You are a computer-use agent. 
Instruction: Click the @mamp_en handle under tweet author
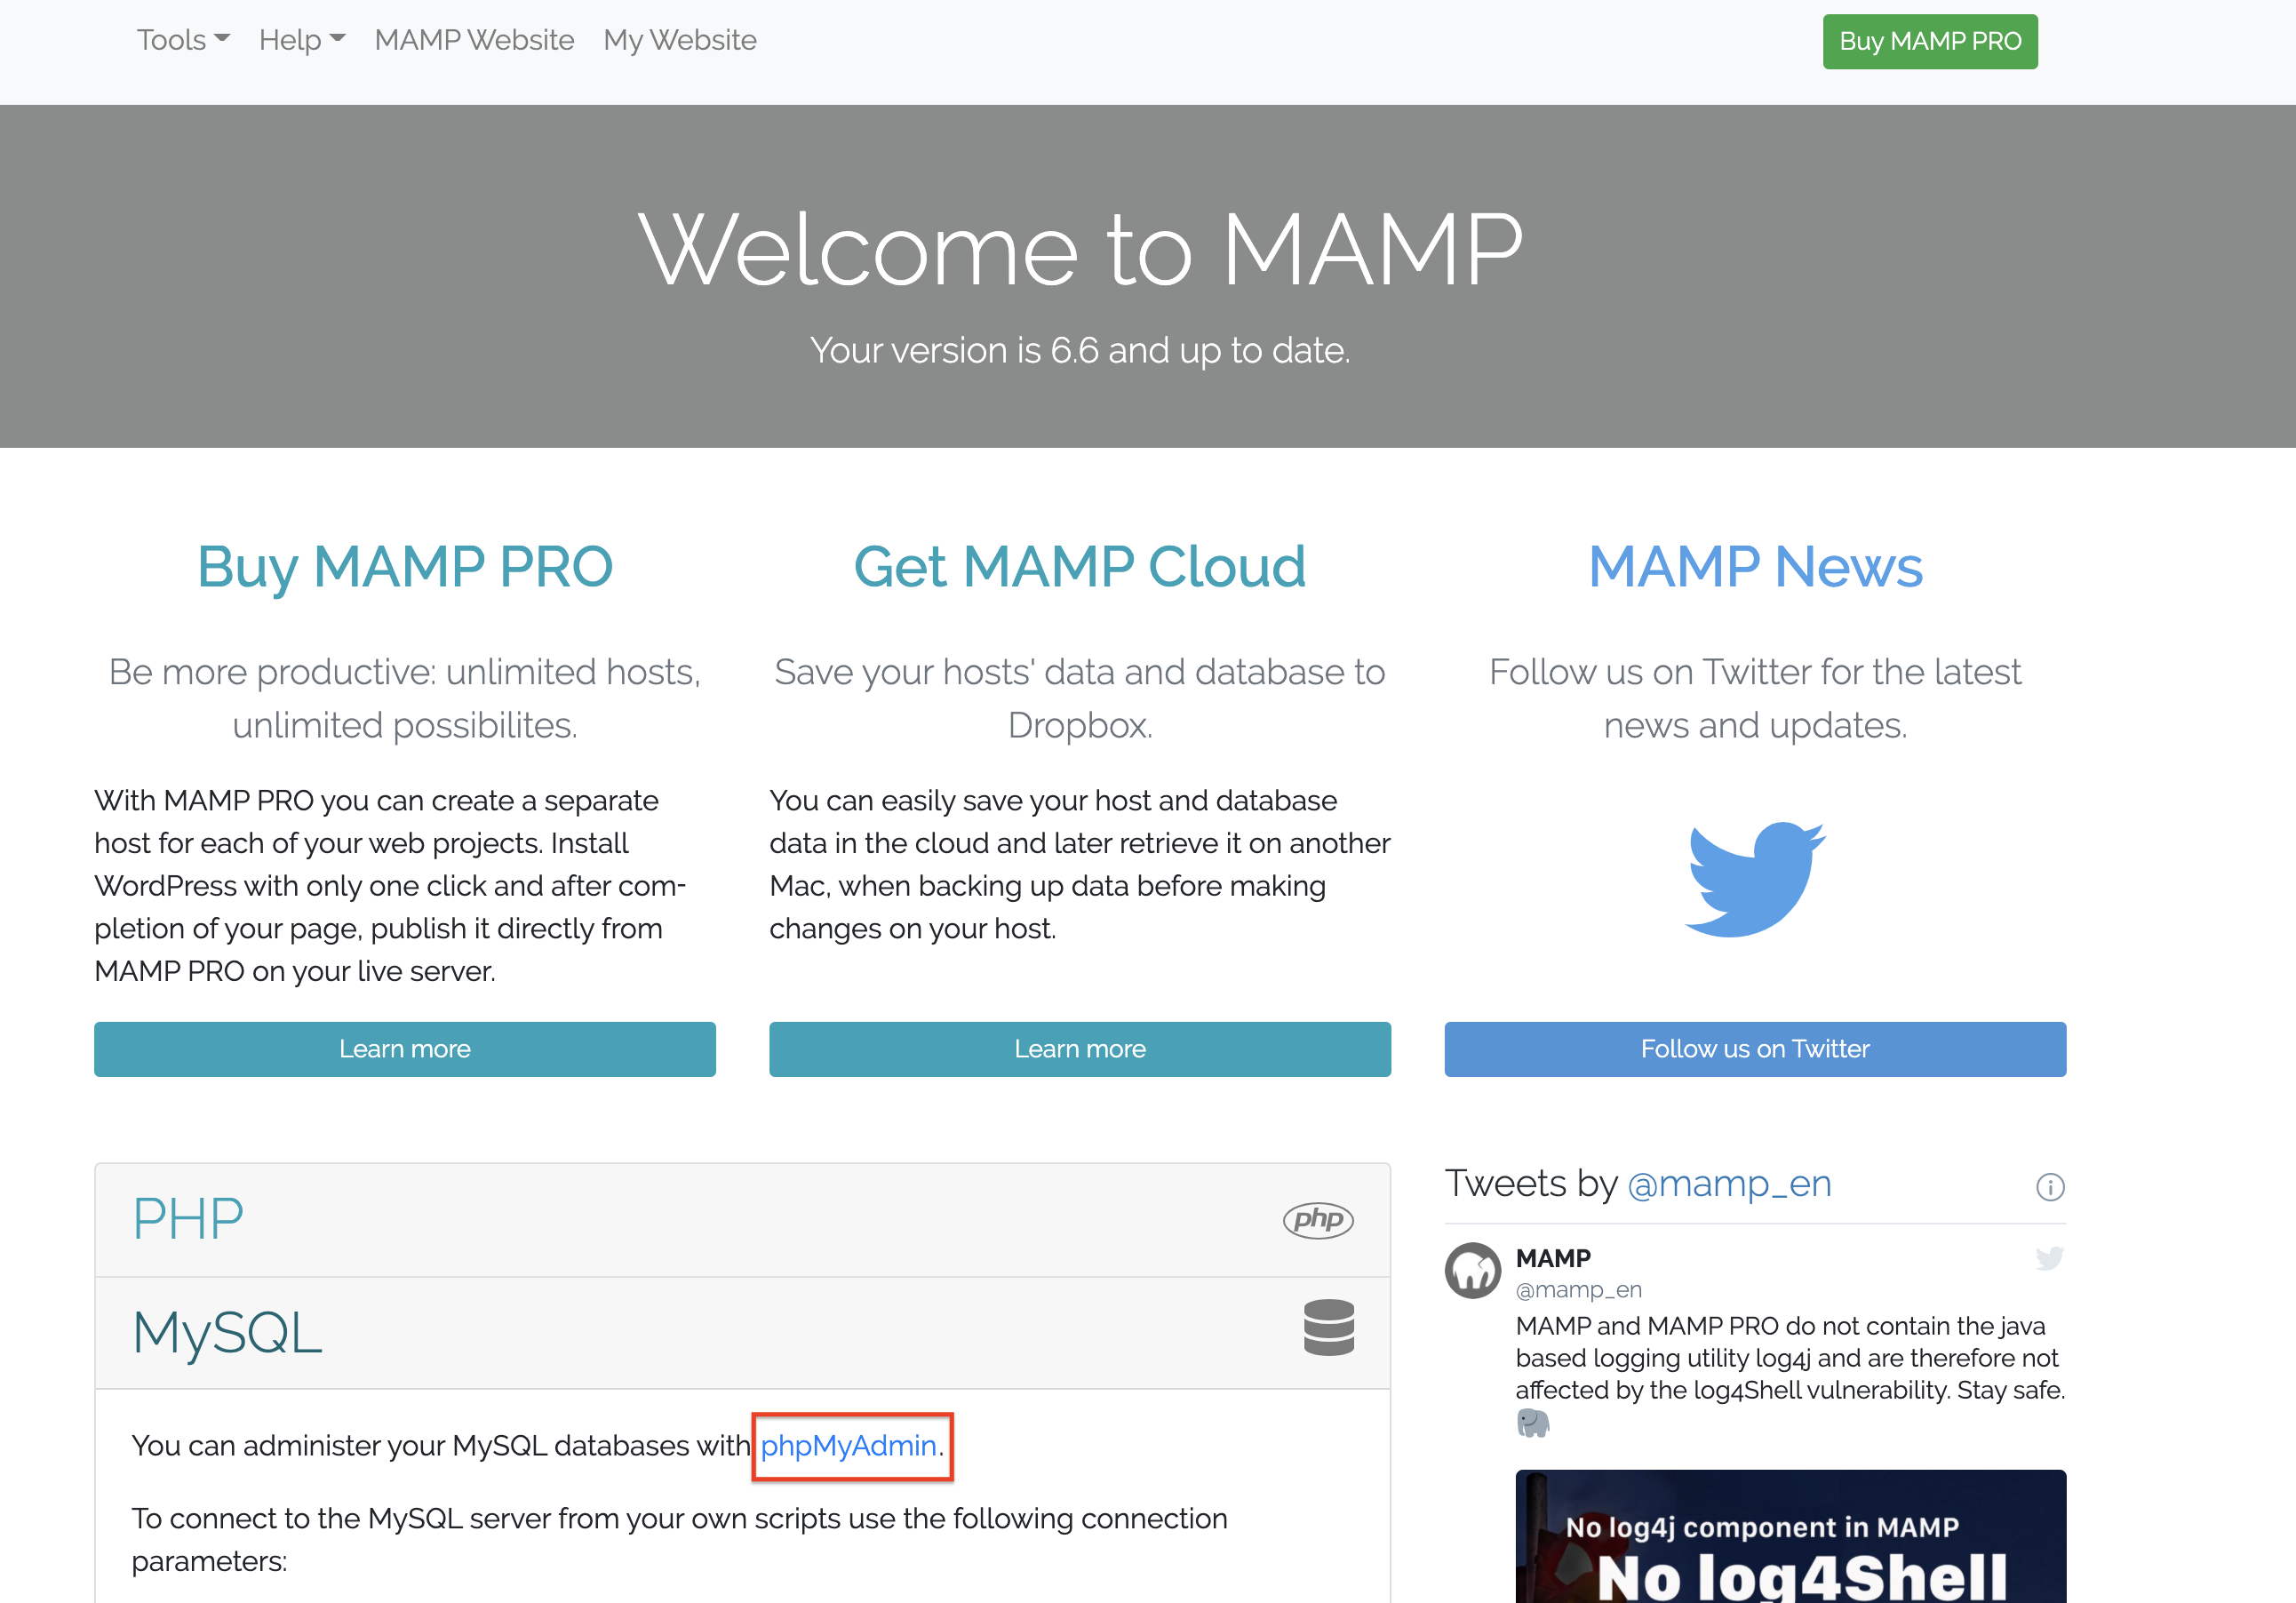(x=1579, y=1290)
